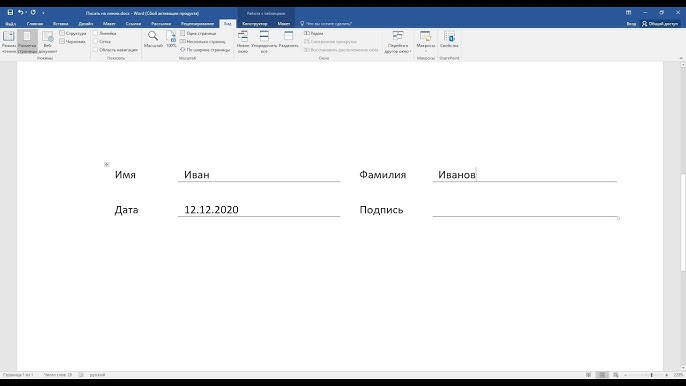Select the Режим чтения view
The image size is (686, 386).
pos(9,42)
